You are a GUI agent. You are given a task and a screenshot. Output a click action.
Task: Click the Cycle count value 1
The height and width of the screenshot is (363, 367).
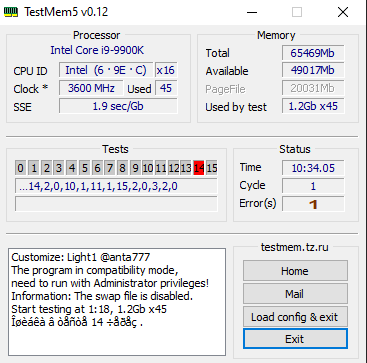pyautogui.click(x=313, y=186)
